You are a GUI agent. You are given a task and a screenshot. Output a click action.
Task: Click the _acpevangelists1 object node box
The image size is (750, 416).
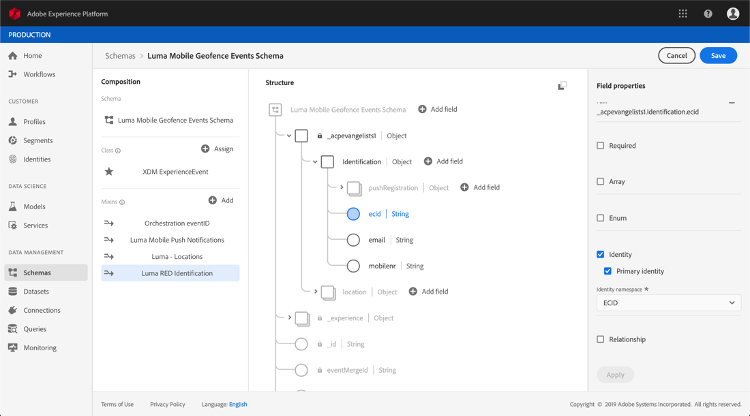[301, 136]
